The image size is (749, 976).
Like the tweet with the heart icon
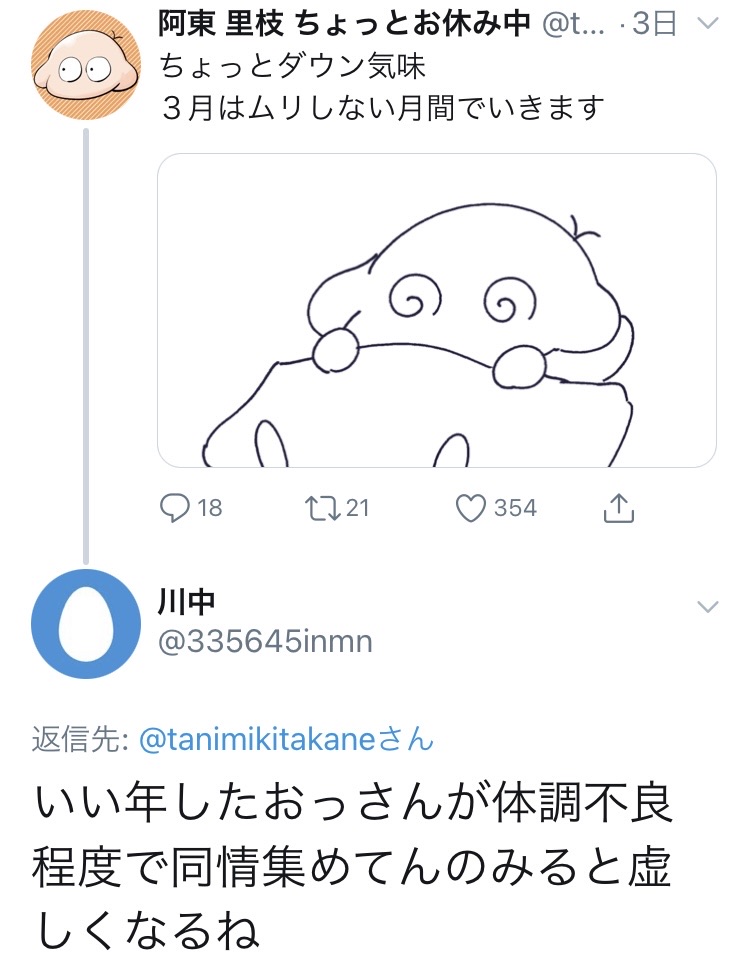[470, 508]
